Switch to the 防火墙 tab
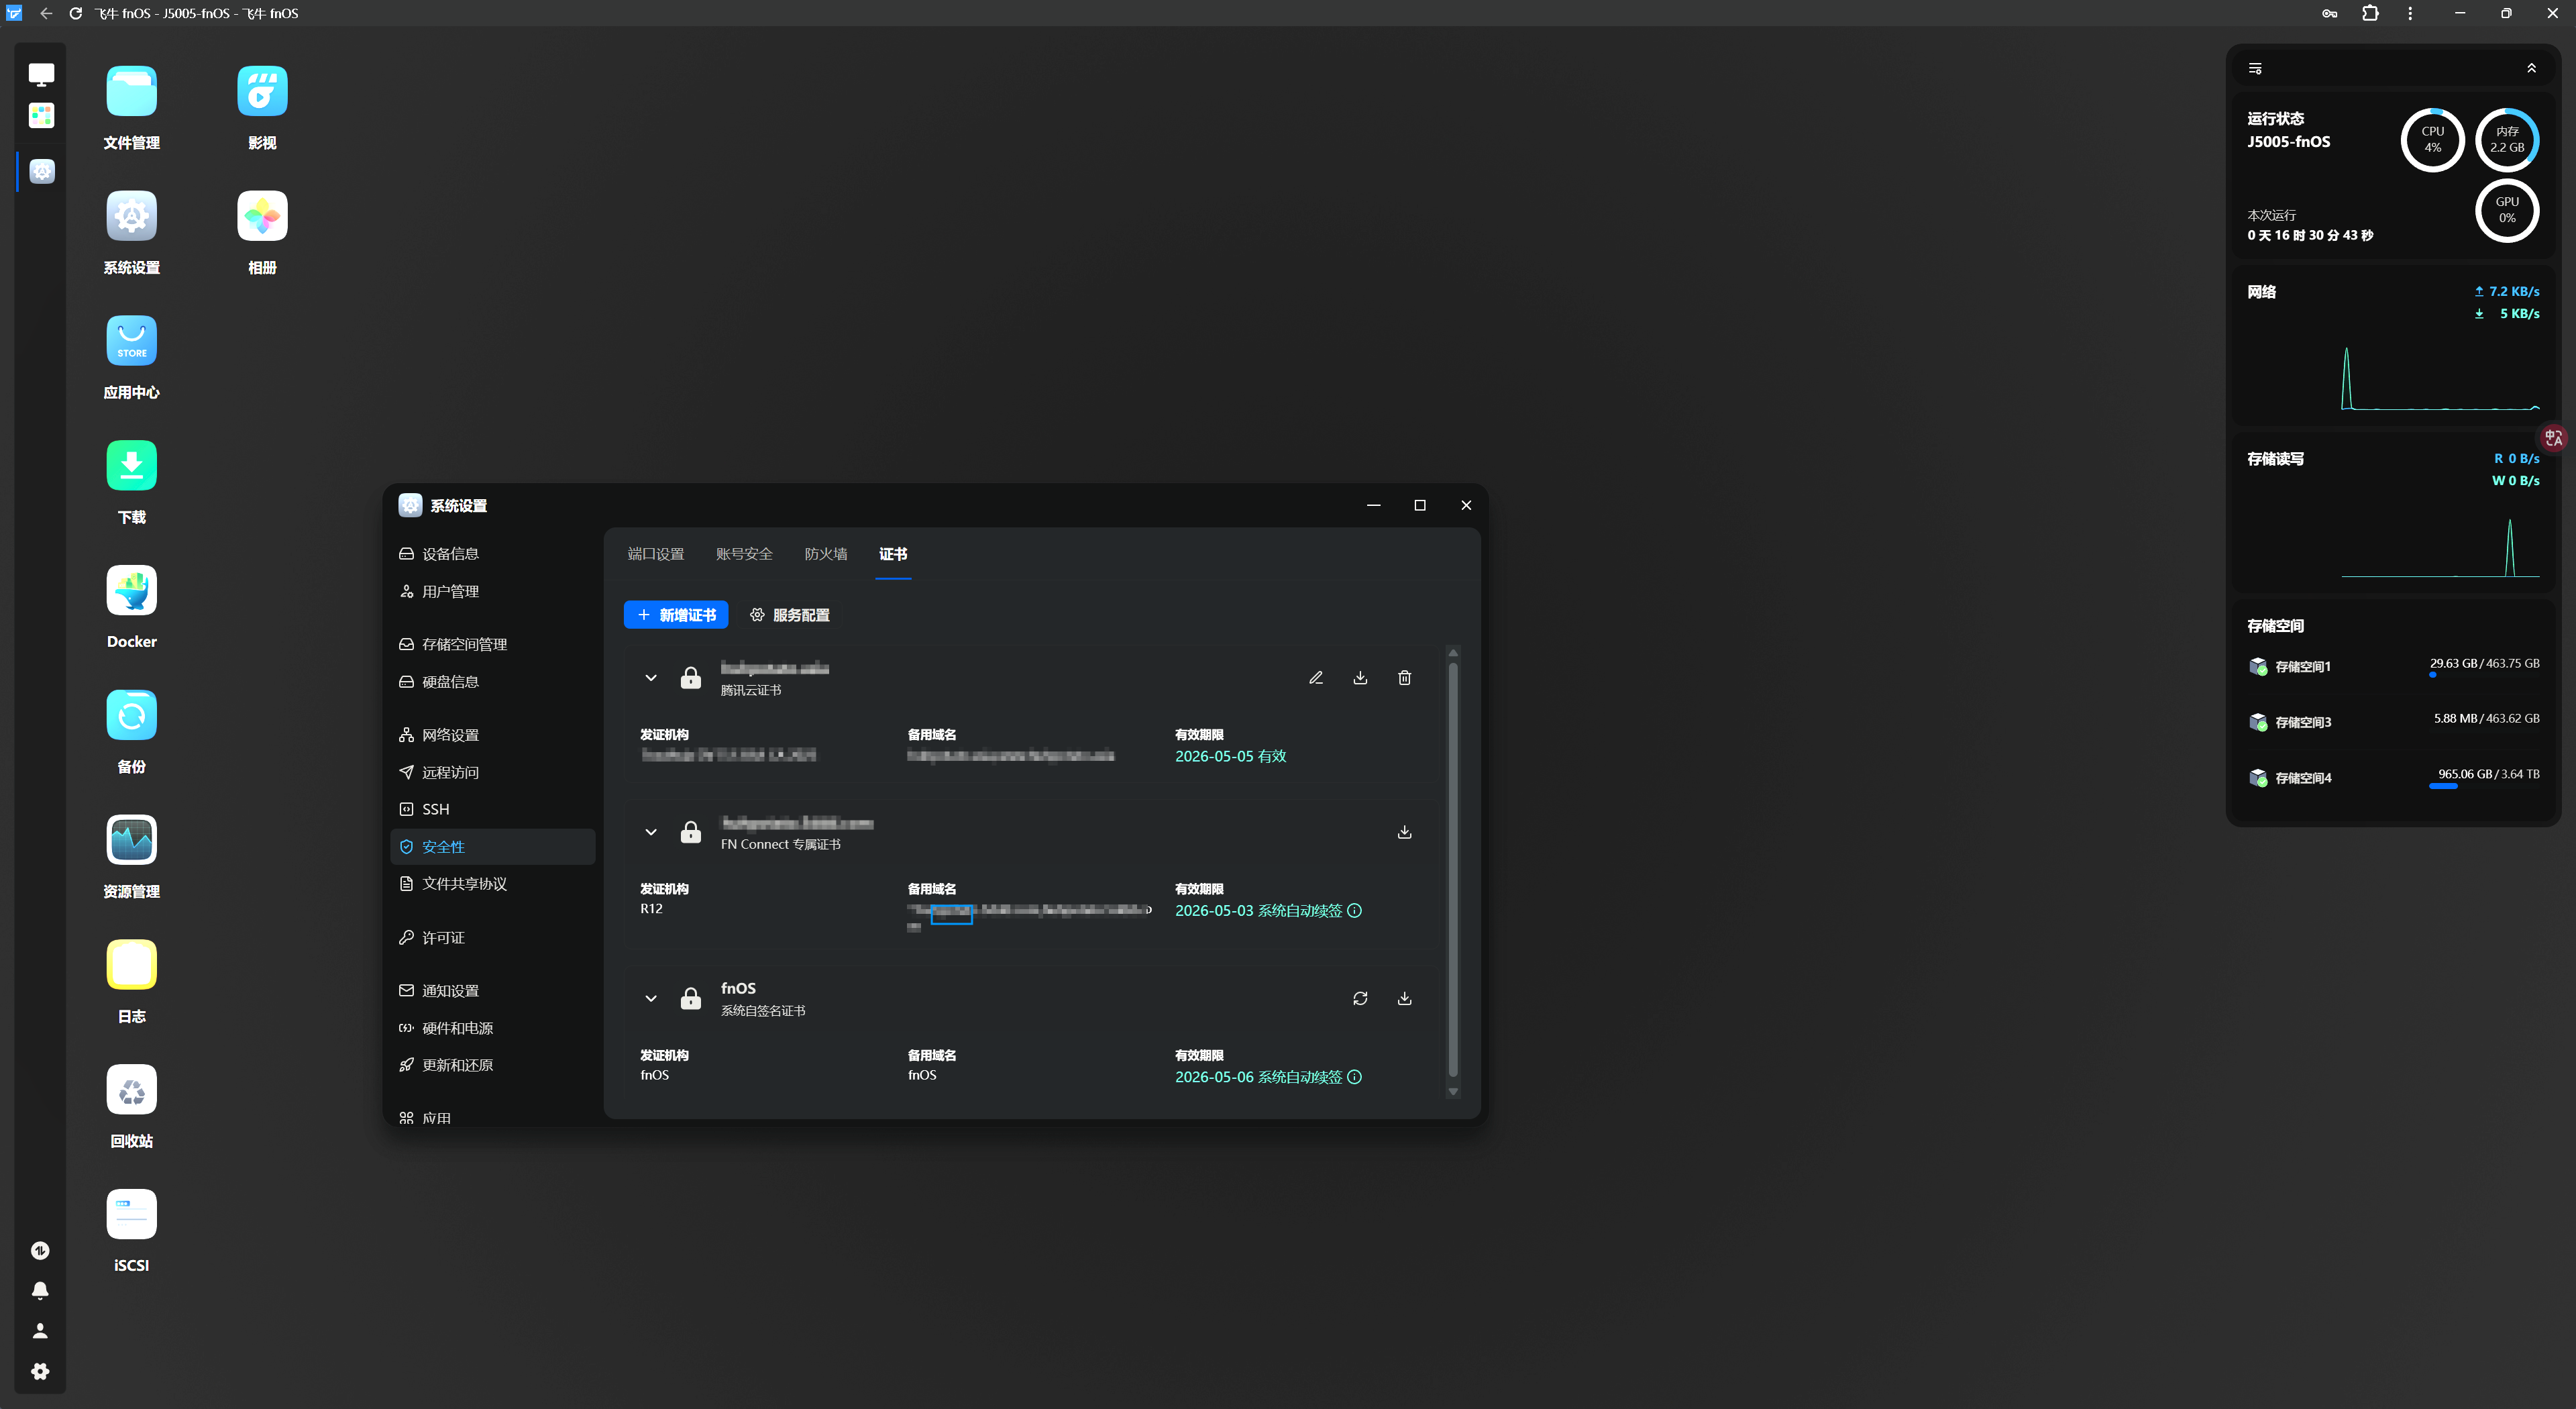 coord(825,554)
